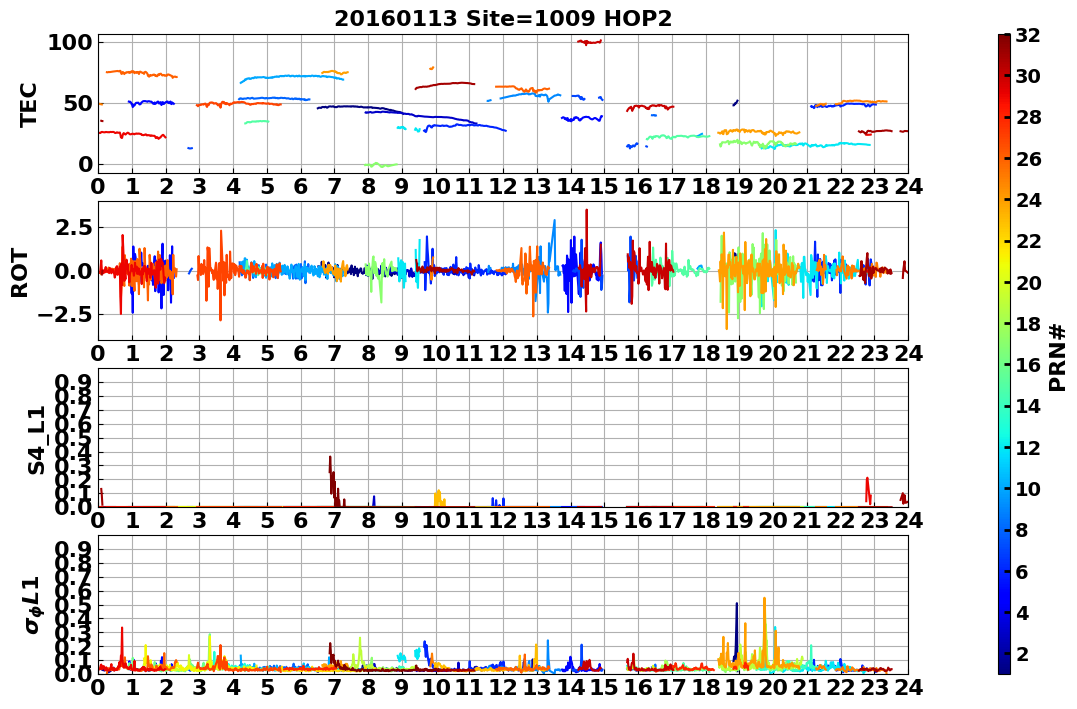Screen dimensions: 1077x709
Task: Select colorbar tick label '24'
Action: click(x=1028, y=200)
